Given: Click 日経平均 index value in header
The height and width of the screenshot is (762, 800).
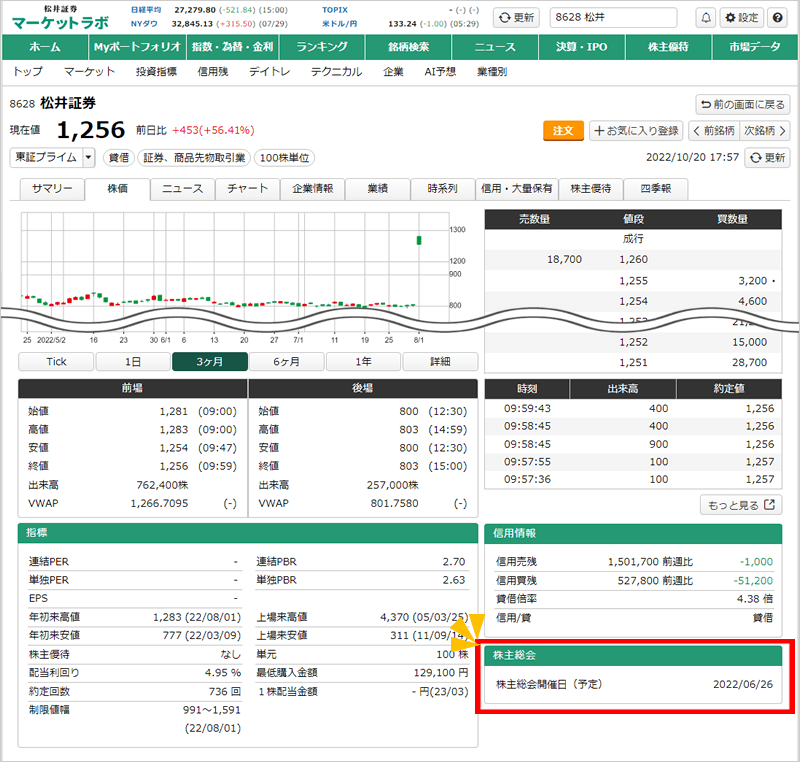Looking at the screenshot, I should (x=195, y=10).
